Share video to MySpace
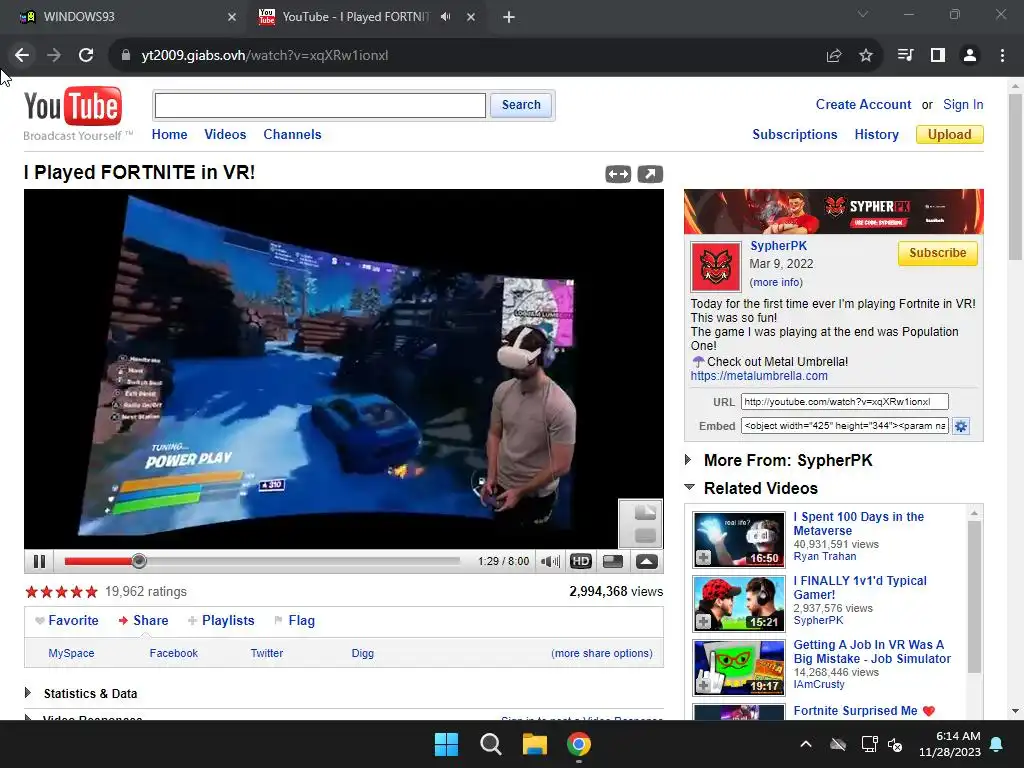This screenshot has width=1024, height=768. pyautogui.click(x=71, y=653)
